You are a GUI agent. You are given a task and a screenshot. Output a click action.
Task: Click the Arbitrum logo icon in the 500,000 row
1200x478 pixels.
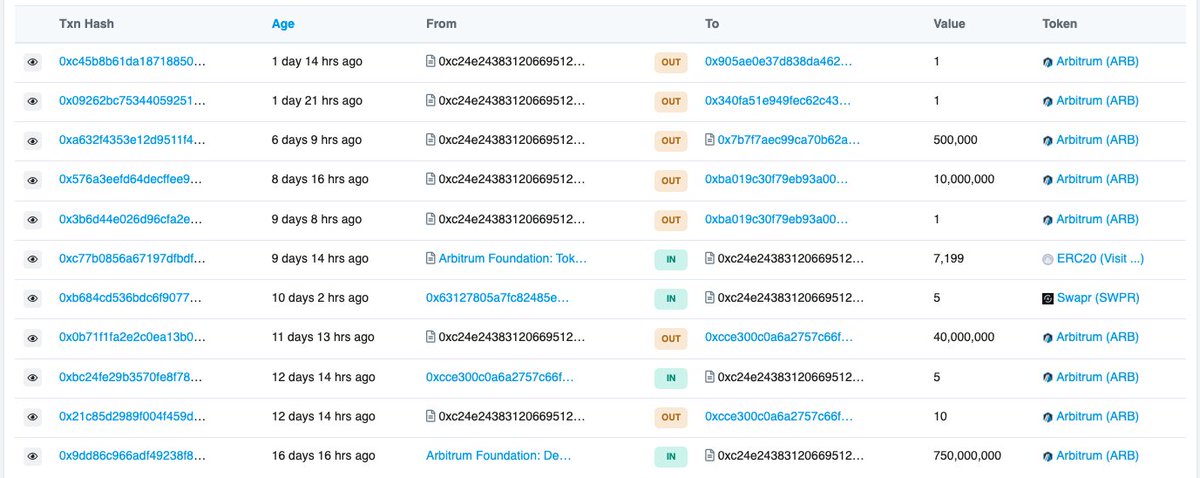(1048, 141)
